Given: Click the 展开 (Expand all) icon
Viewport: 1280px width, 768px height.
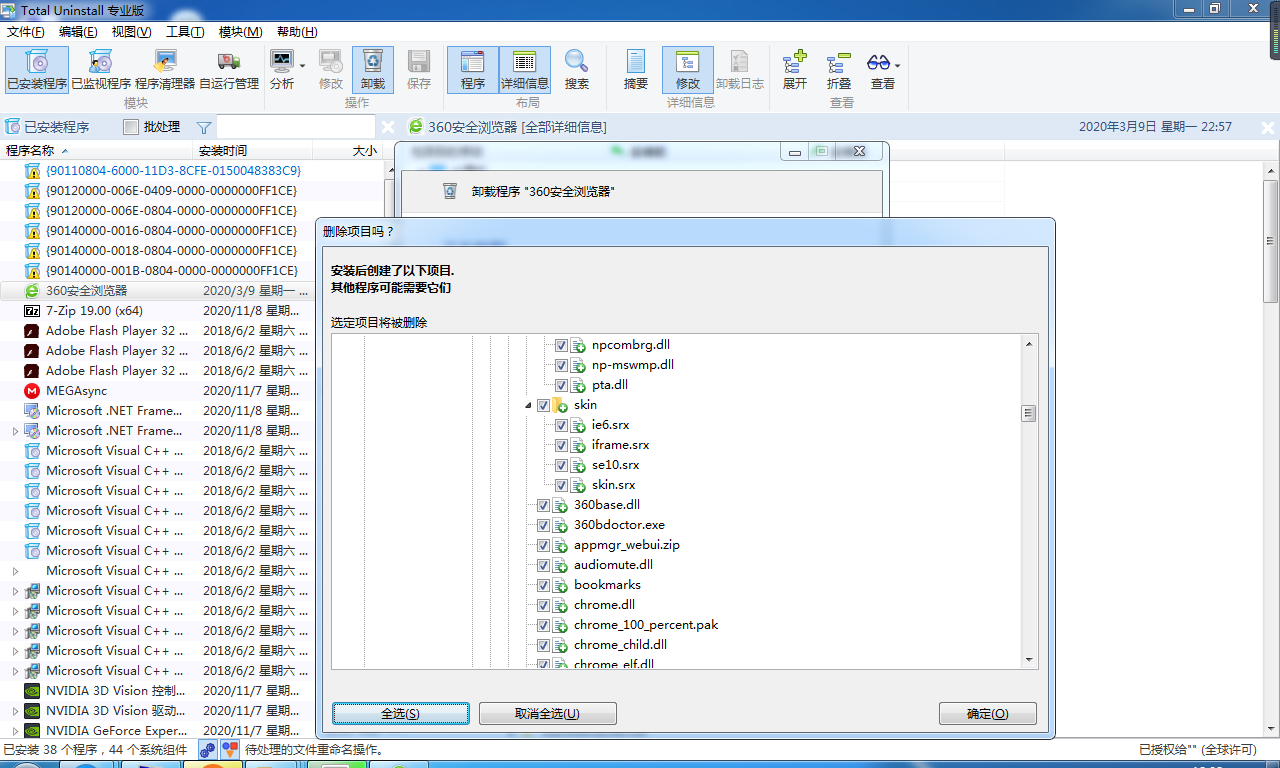Looking at the screenshot, I should pyautogui.click(x=794, y=68).
